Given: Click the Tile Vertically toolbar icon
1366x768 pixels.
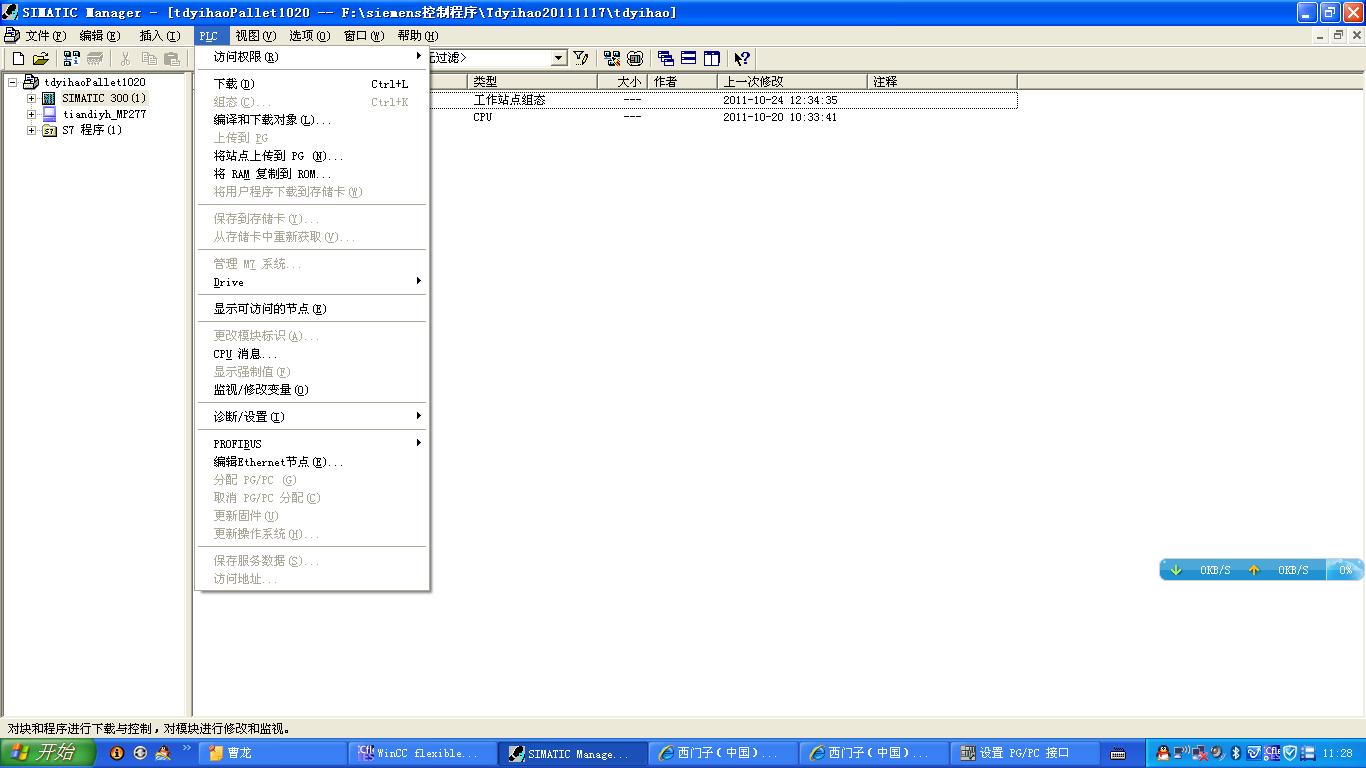Looking at the screenshot, I should [x=711, y=58].
